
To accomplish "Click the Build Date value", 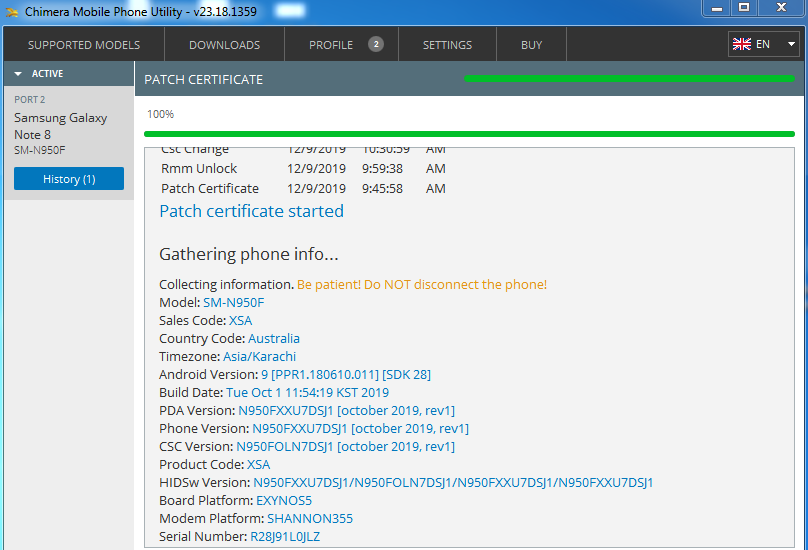I will pyautogui.click(x=308, y=393).
